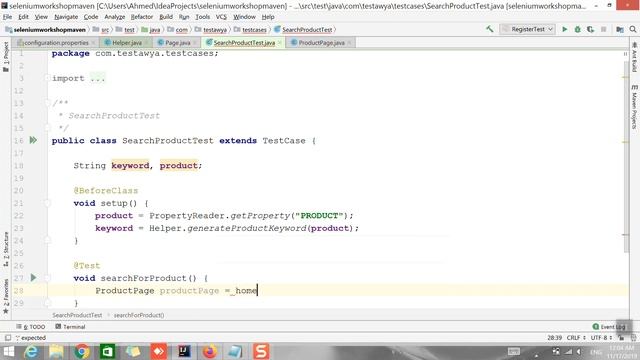Image resolution: width=640 pixels, height=360 pixels.
Task: Click the cursor position 28:39 indicator
Action: (554, 338)
